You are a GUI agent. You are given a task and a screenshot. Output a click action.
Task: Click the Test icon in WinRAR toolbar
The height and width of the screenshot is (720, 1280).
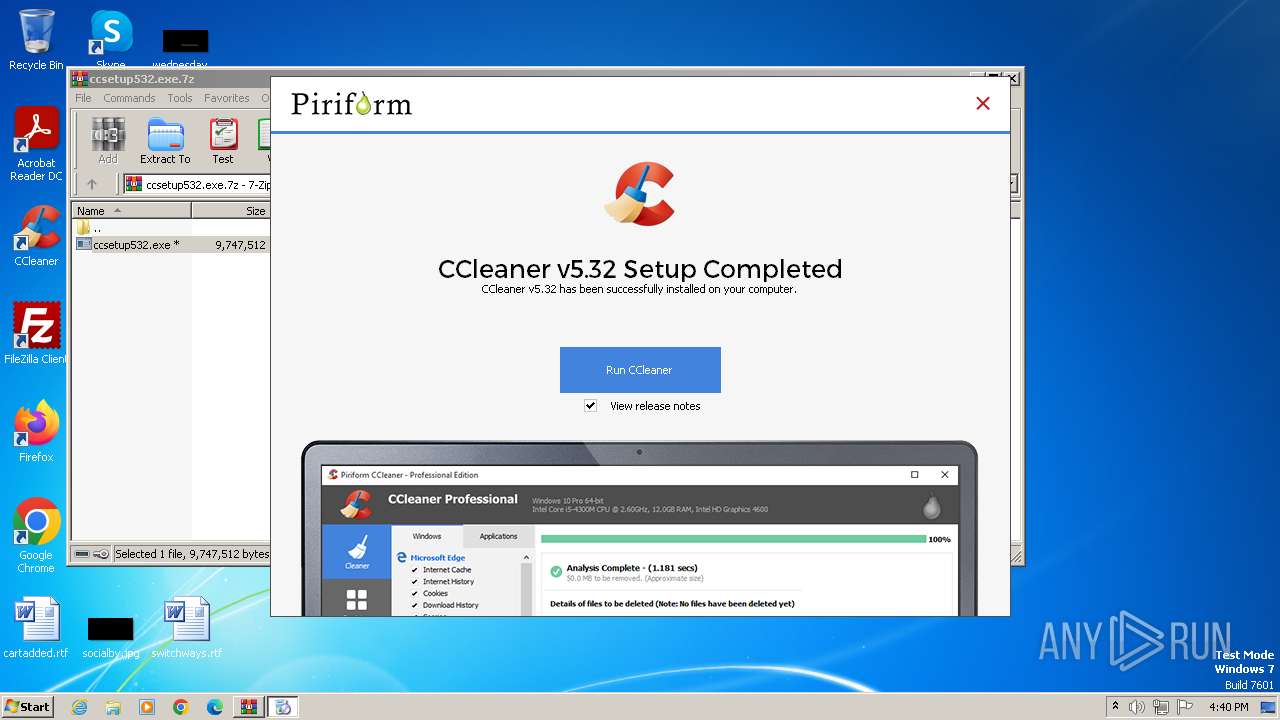point(223,141)
